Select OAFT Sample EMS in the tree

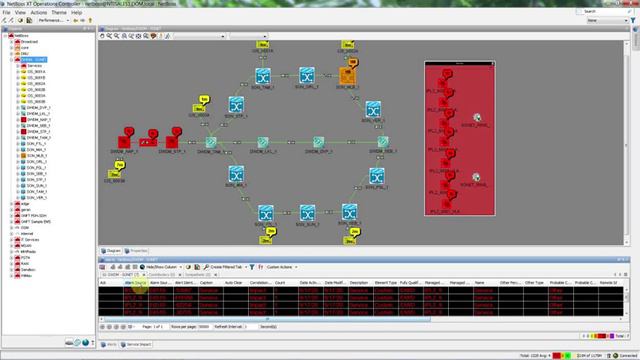coord(36,222)
